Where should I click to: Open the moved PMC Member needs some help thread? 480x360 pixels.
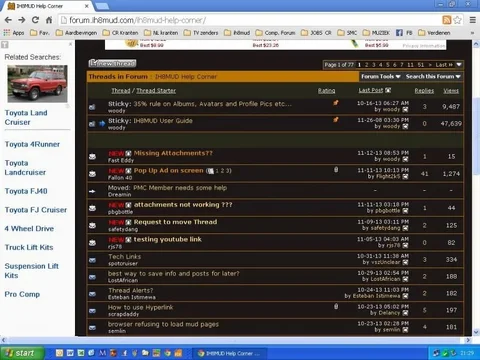[180, 188]
